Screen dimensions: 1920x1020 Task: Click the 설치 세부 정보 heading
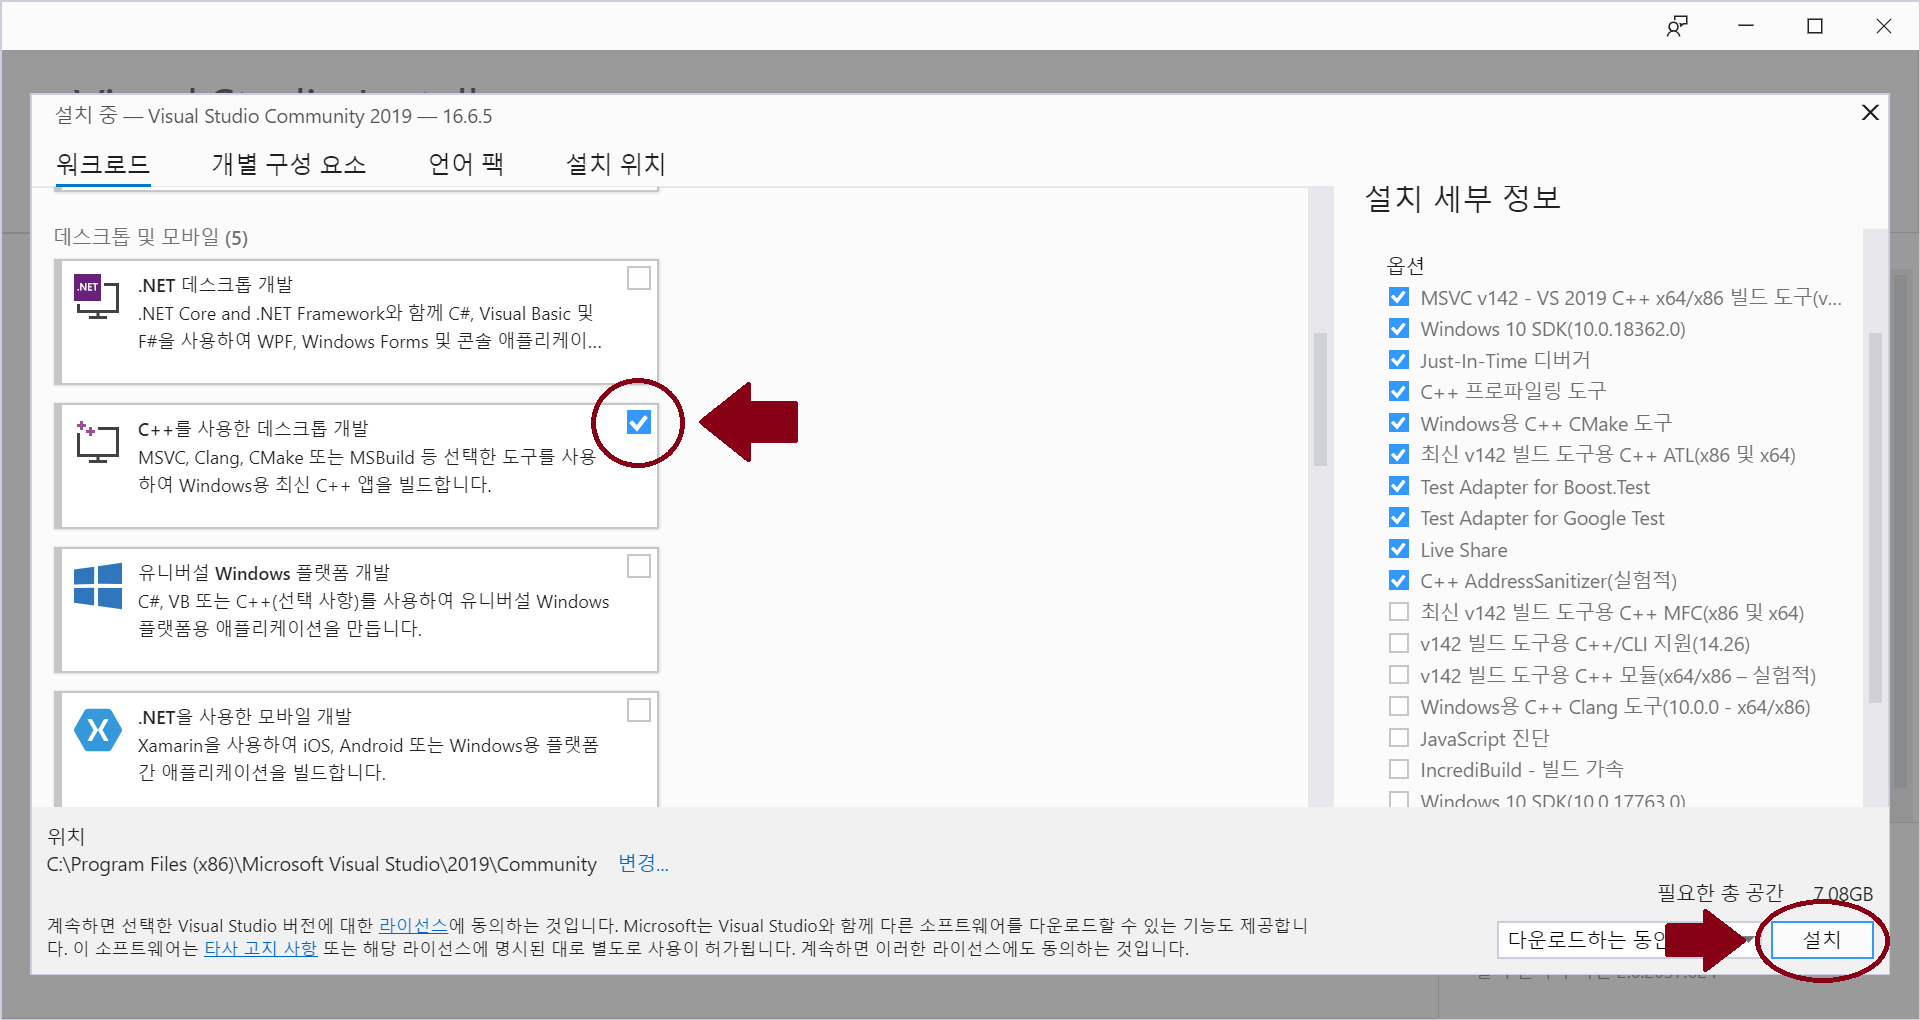[x=1463, y=199]
